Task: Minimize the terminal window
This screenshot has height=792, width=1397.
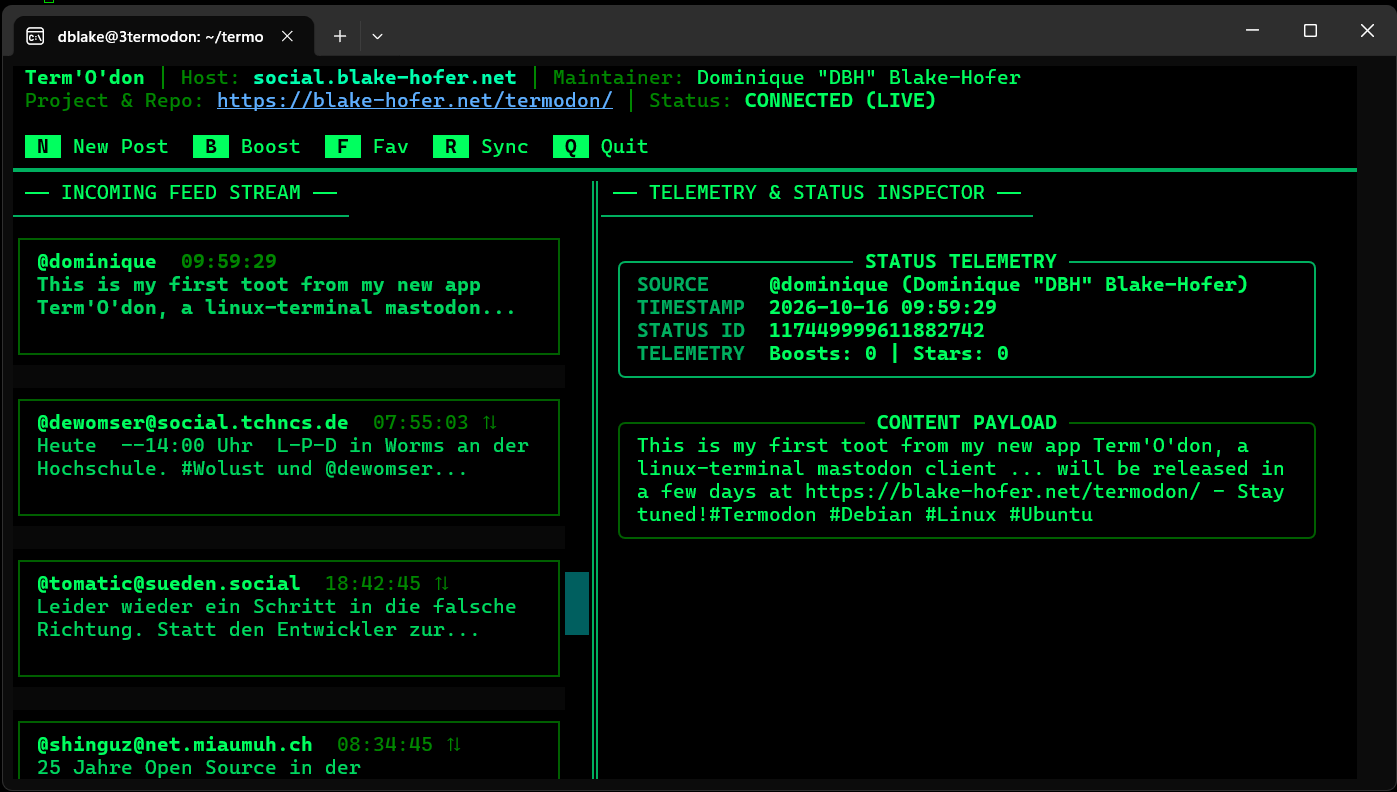Action: click(1253, 31)
